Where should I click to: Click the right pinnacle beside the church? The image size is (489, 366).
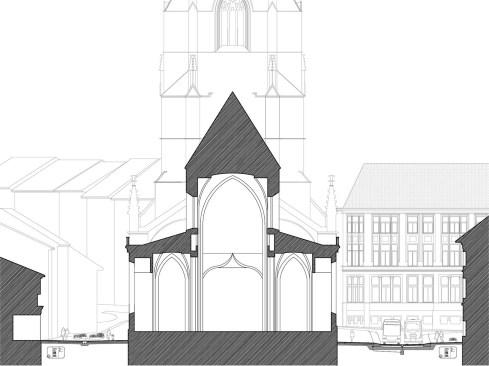[x=331, y=203]
